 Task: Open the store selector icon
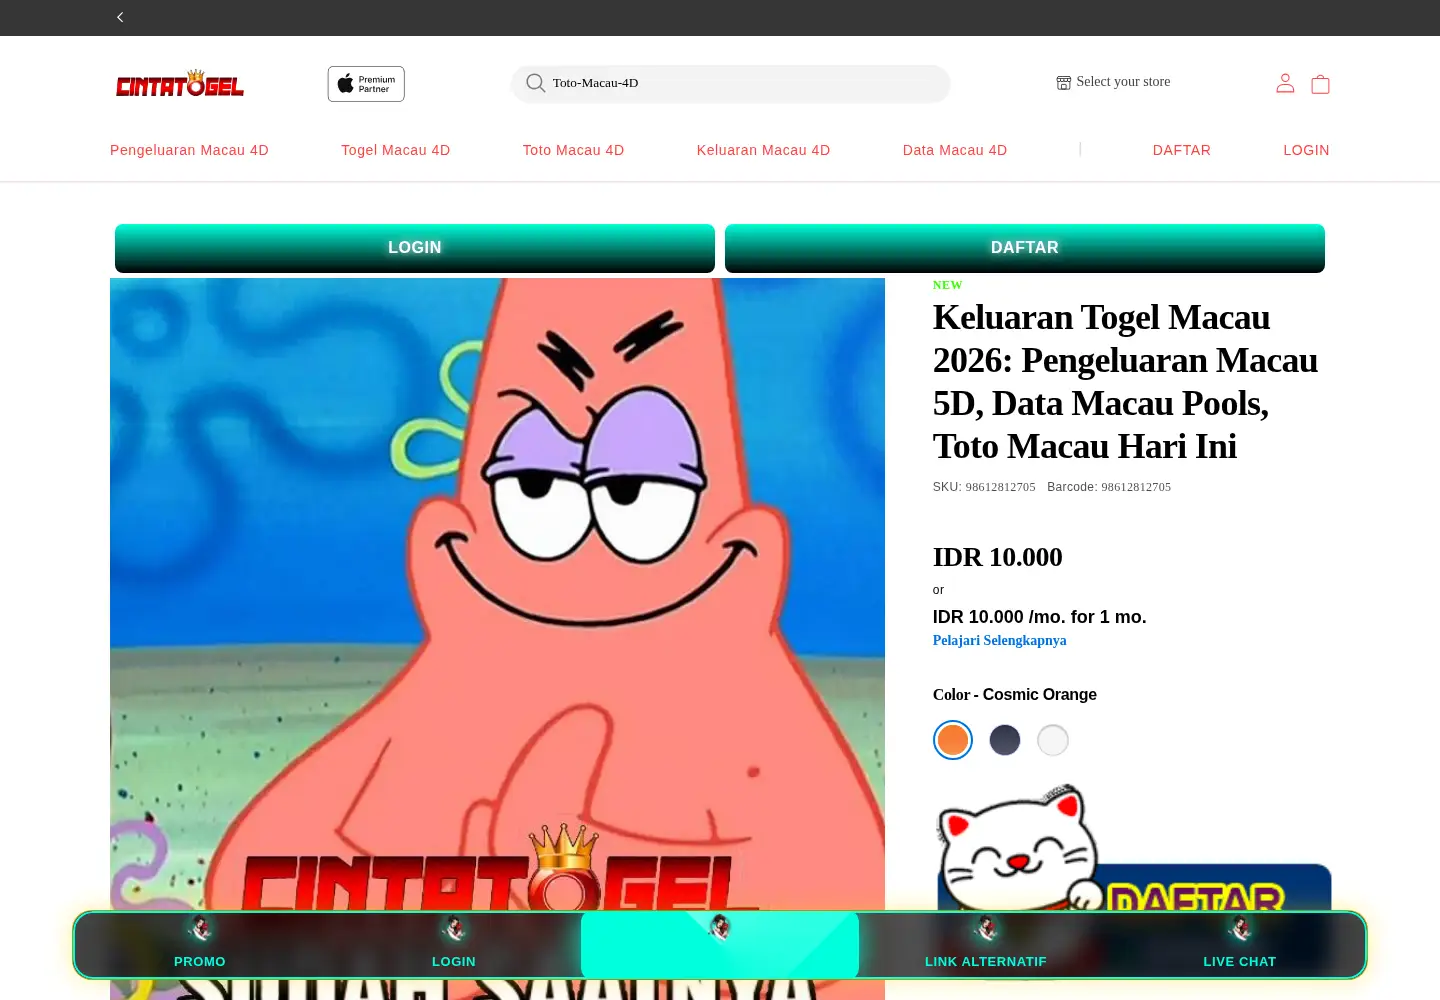pos(1064,83)
